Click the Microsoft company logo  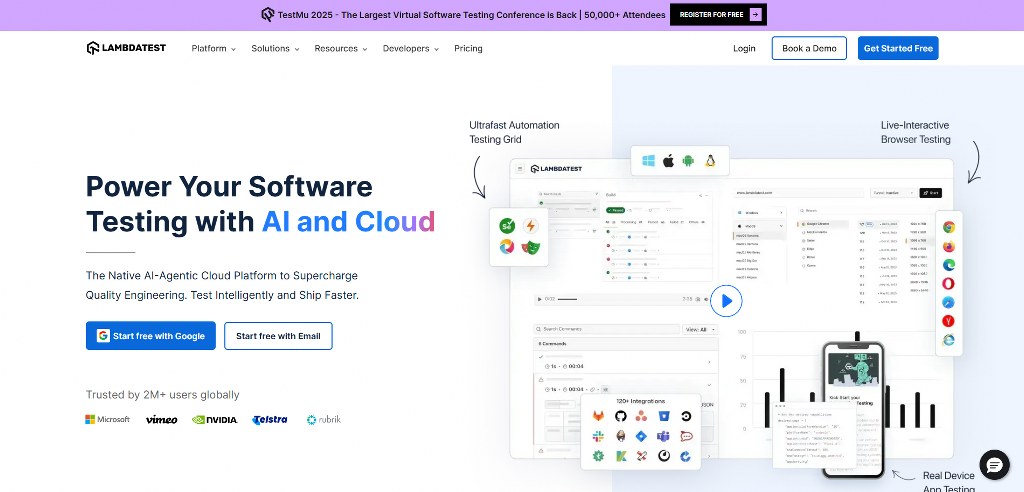coord(108,419)
